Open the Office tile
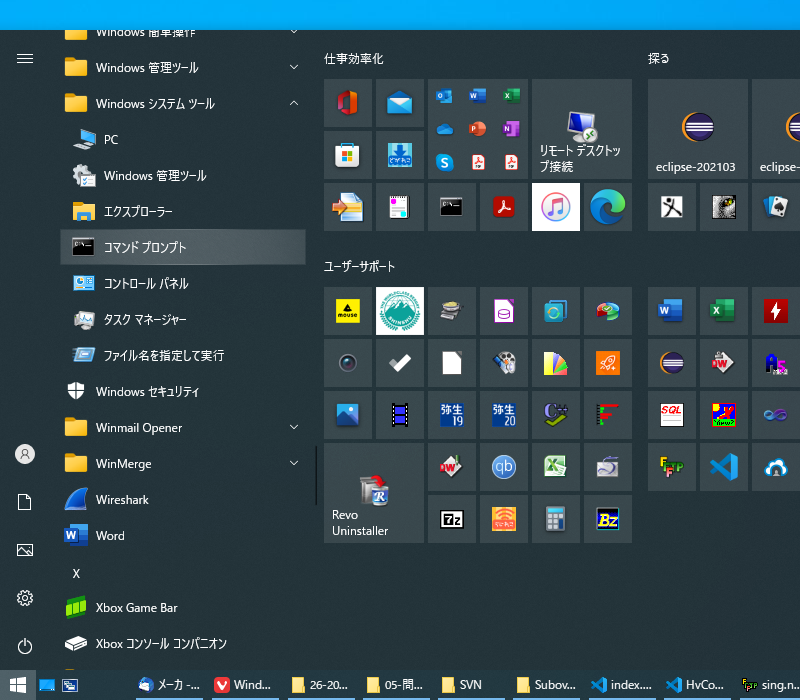The height and width of the screenshot is (700, 800). pos(347,103)
